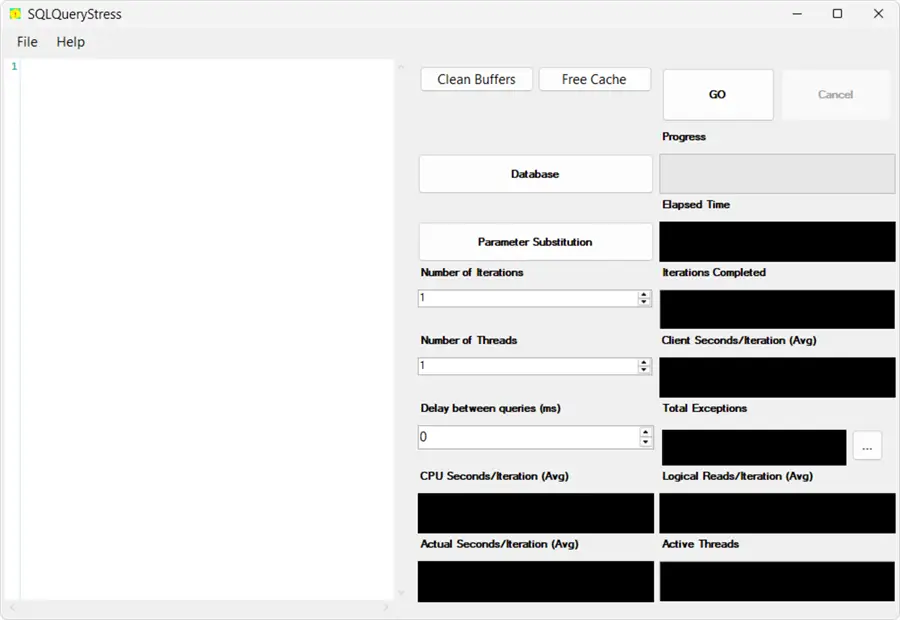The height and width of the screenshot is (620, 900).
Task: Click the Free Cache button
Action: coord(594,79)
